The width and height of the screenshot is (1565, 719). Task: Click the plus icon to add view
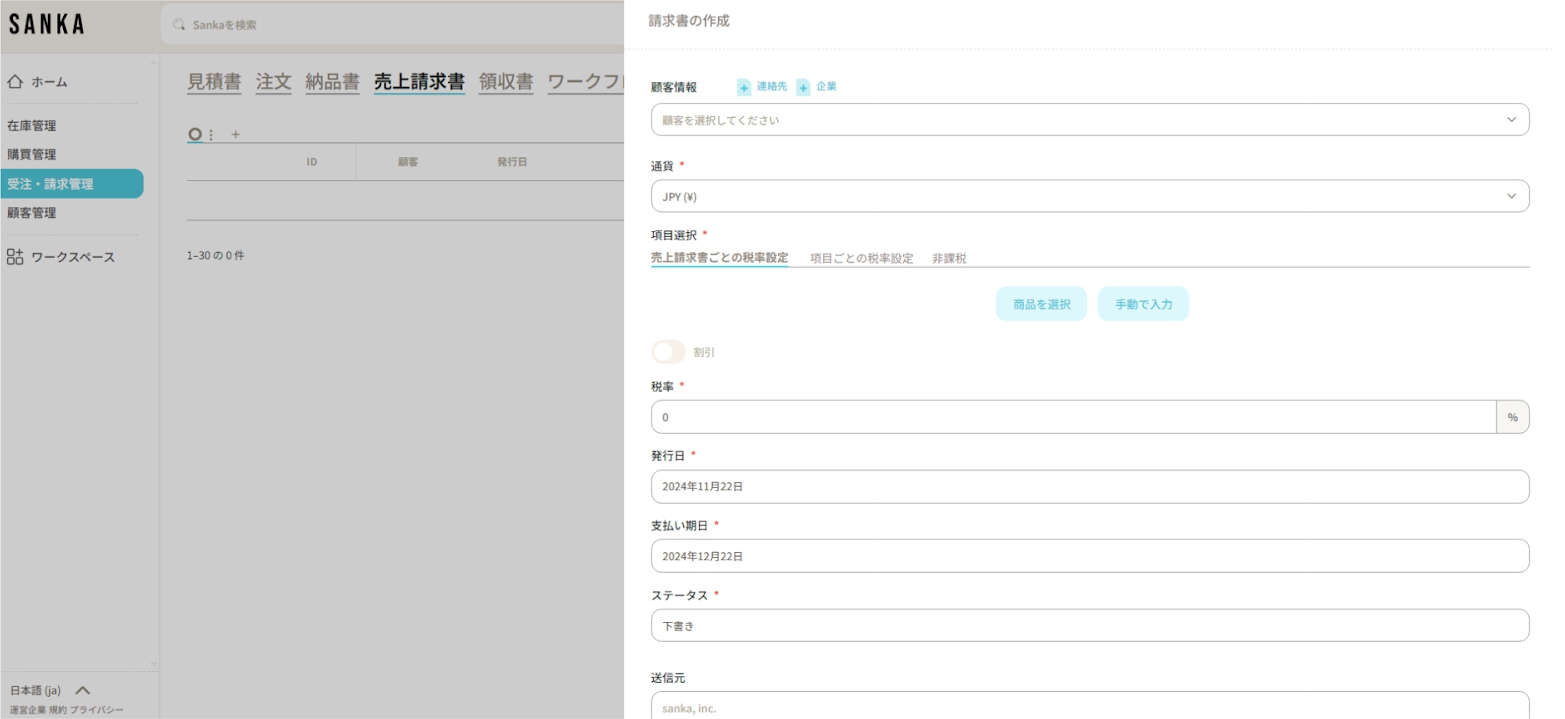point(236,134)
